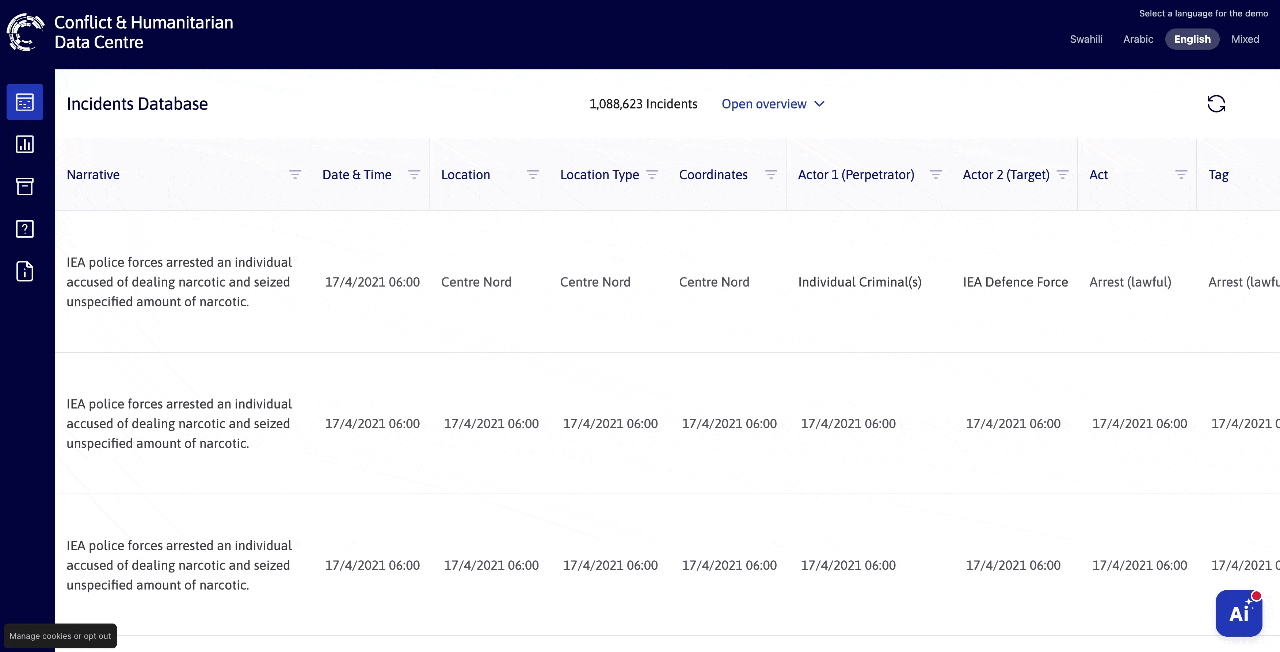Select the English language tab

[x=1192, y=39]
